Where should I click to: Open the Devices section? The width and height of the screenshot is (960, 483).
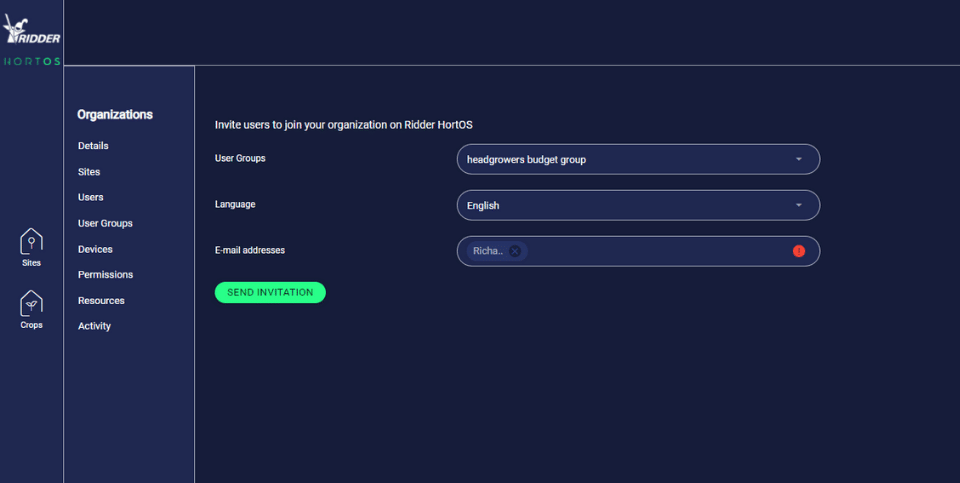[95, 249]
